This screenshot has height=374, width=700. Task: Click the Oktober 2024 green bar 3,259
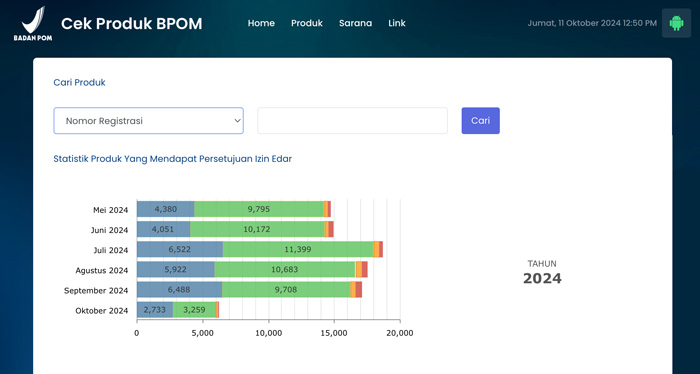coord(194,310)
